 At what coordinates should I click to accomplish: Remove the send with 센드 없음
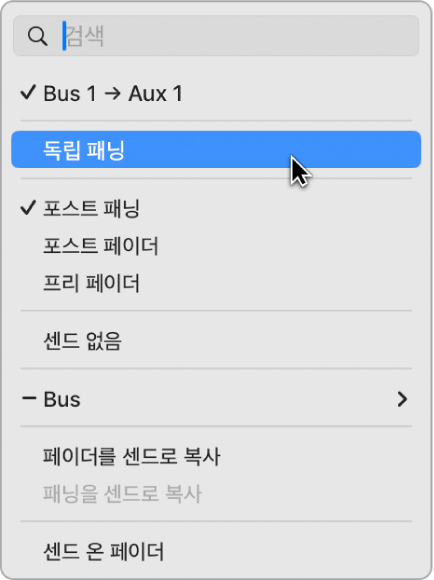[216, 340]
